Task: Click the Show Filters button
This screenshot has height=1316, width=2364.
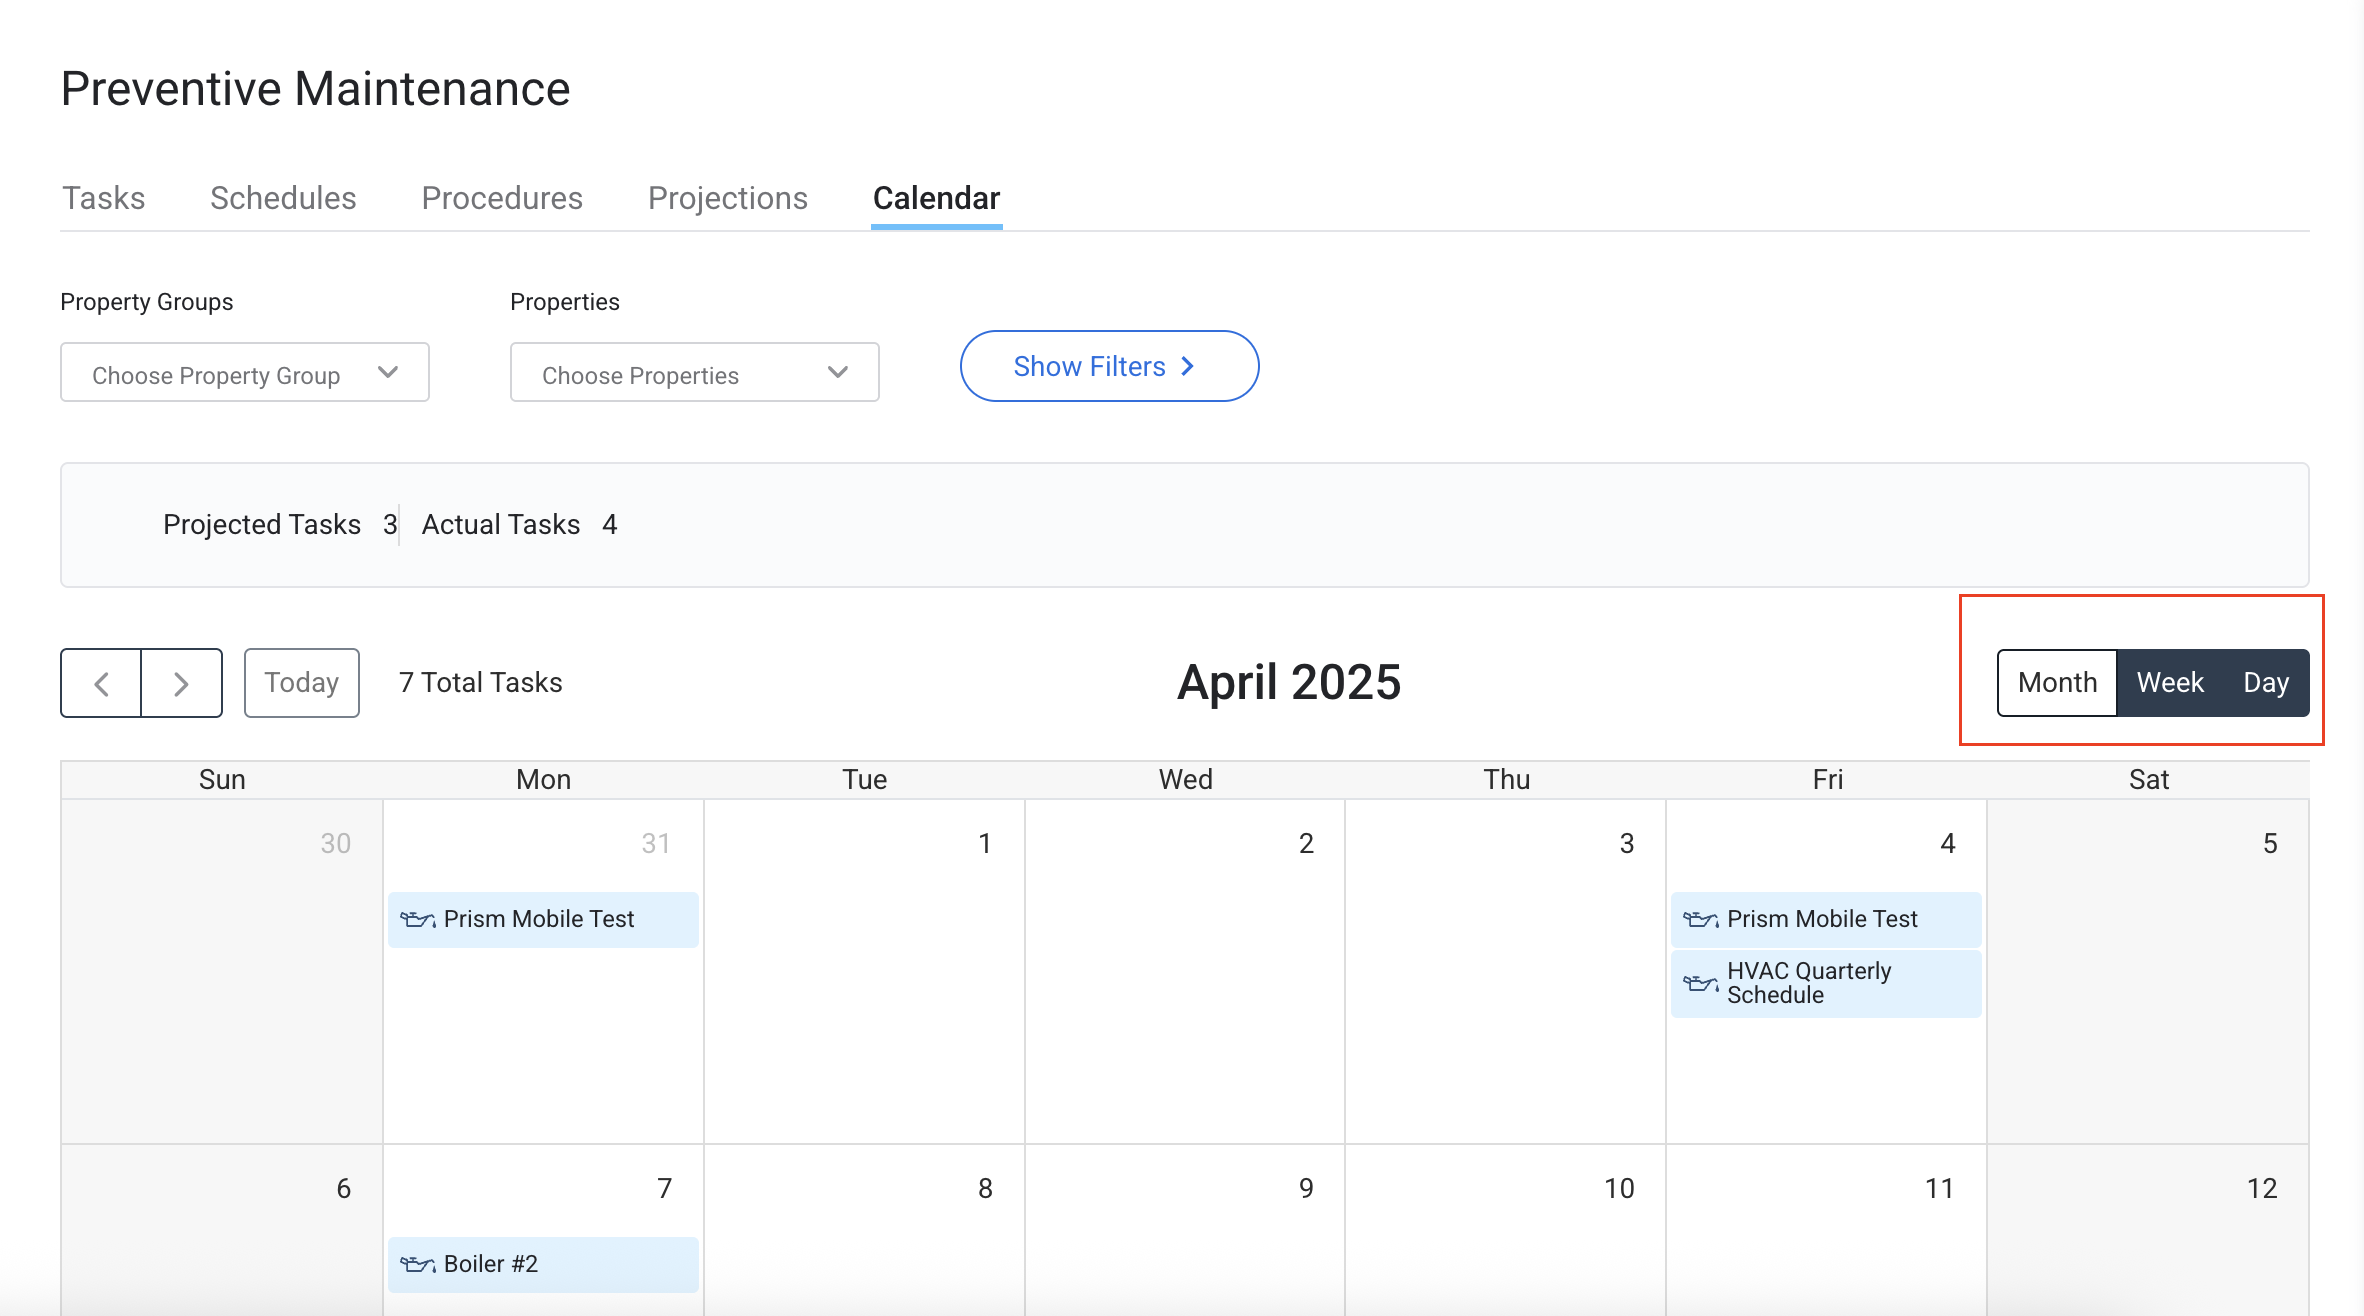Action: [x=1109, y=366]
